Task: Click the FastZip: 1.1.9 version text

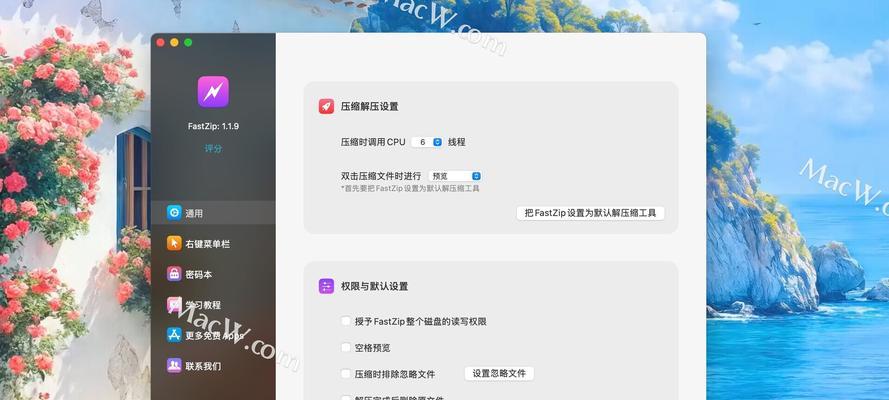Action: click(213, 126)
